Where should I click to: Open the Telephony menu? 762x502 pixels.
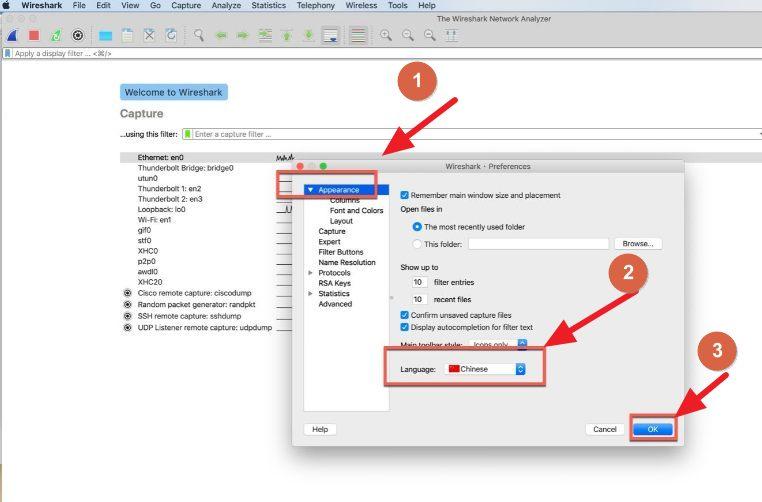[316, 6]
